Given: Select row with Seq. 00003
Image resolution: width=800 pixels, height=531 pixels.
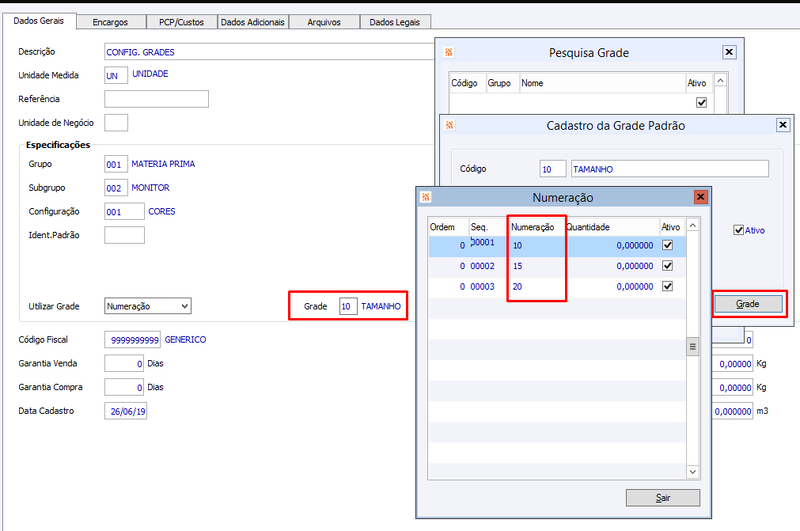Looking at the screenshot, I should point(557,287).
